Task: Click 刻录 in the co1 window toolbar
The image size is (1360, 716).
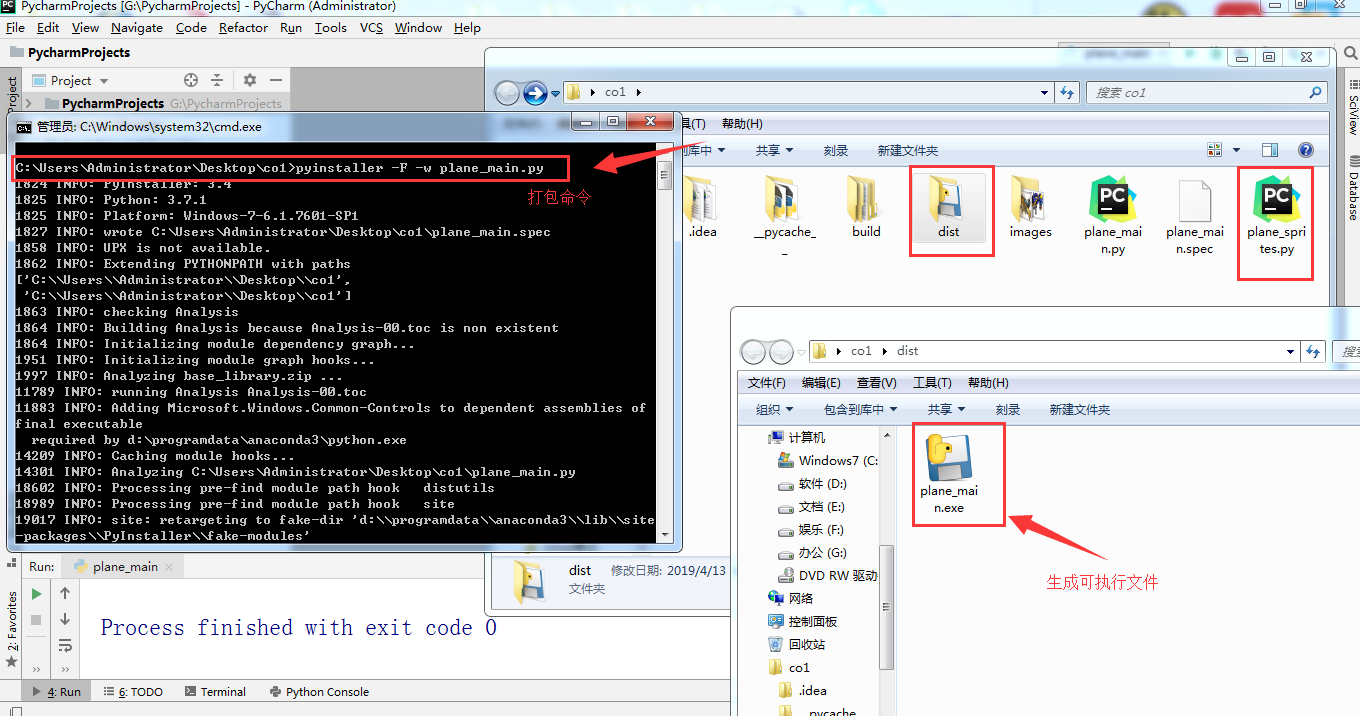Action: pyautogui.click(x=836, y=150)
